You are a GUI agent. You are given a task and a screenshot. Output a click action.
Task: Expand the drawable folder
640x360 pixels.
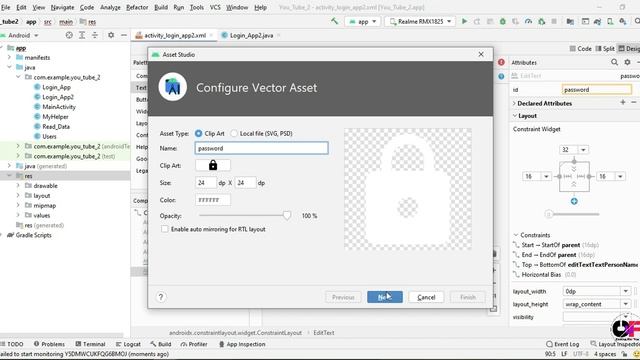(x=18, y=186)
